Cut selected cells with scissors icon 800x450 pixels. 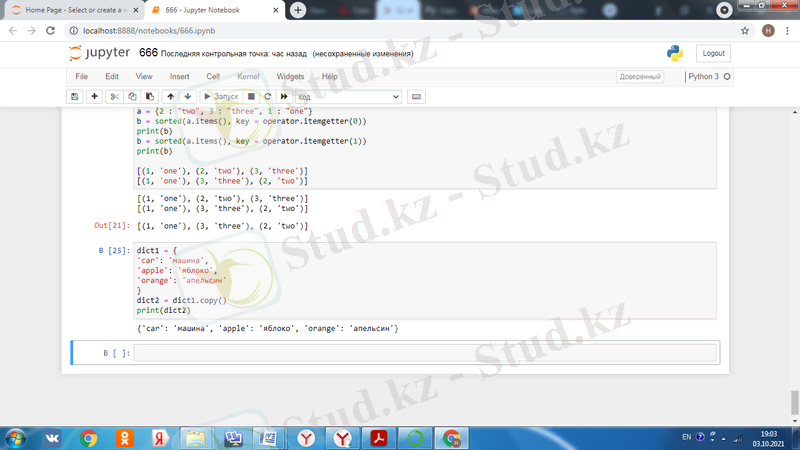click(x=114, y=96)
